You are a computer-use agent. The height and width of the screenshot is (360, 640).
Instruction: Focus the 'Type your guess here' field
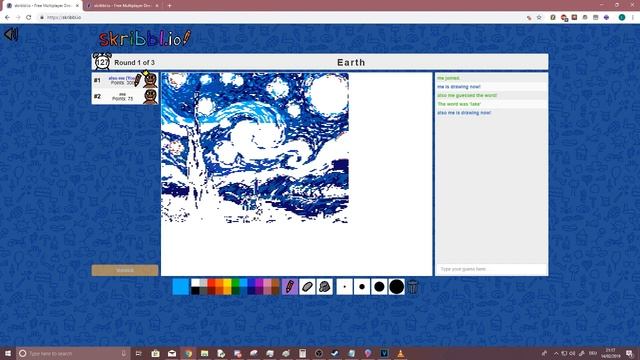491,269
